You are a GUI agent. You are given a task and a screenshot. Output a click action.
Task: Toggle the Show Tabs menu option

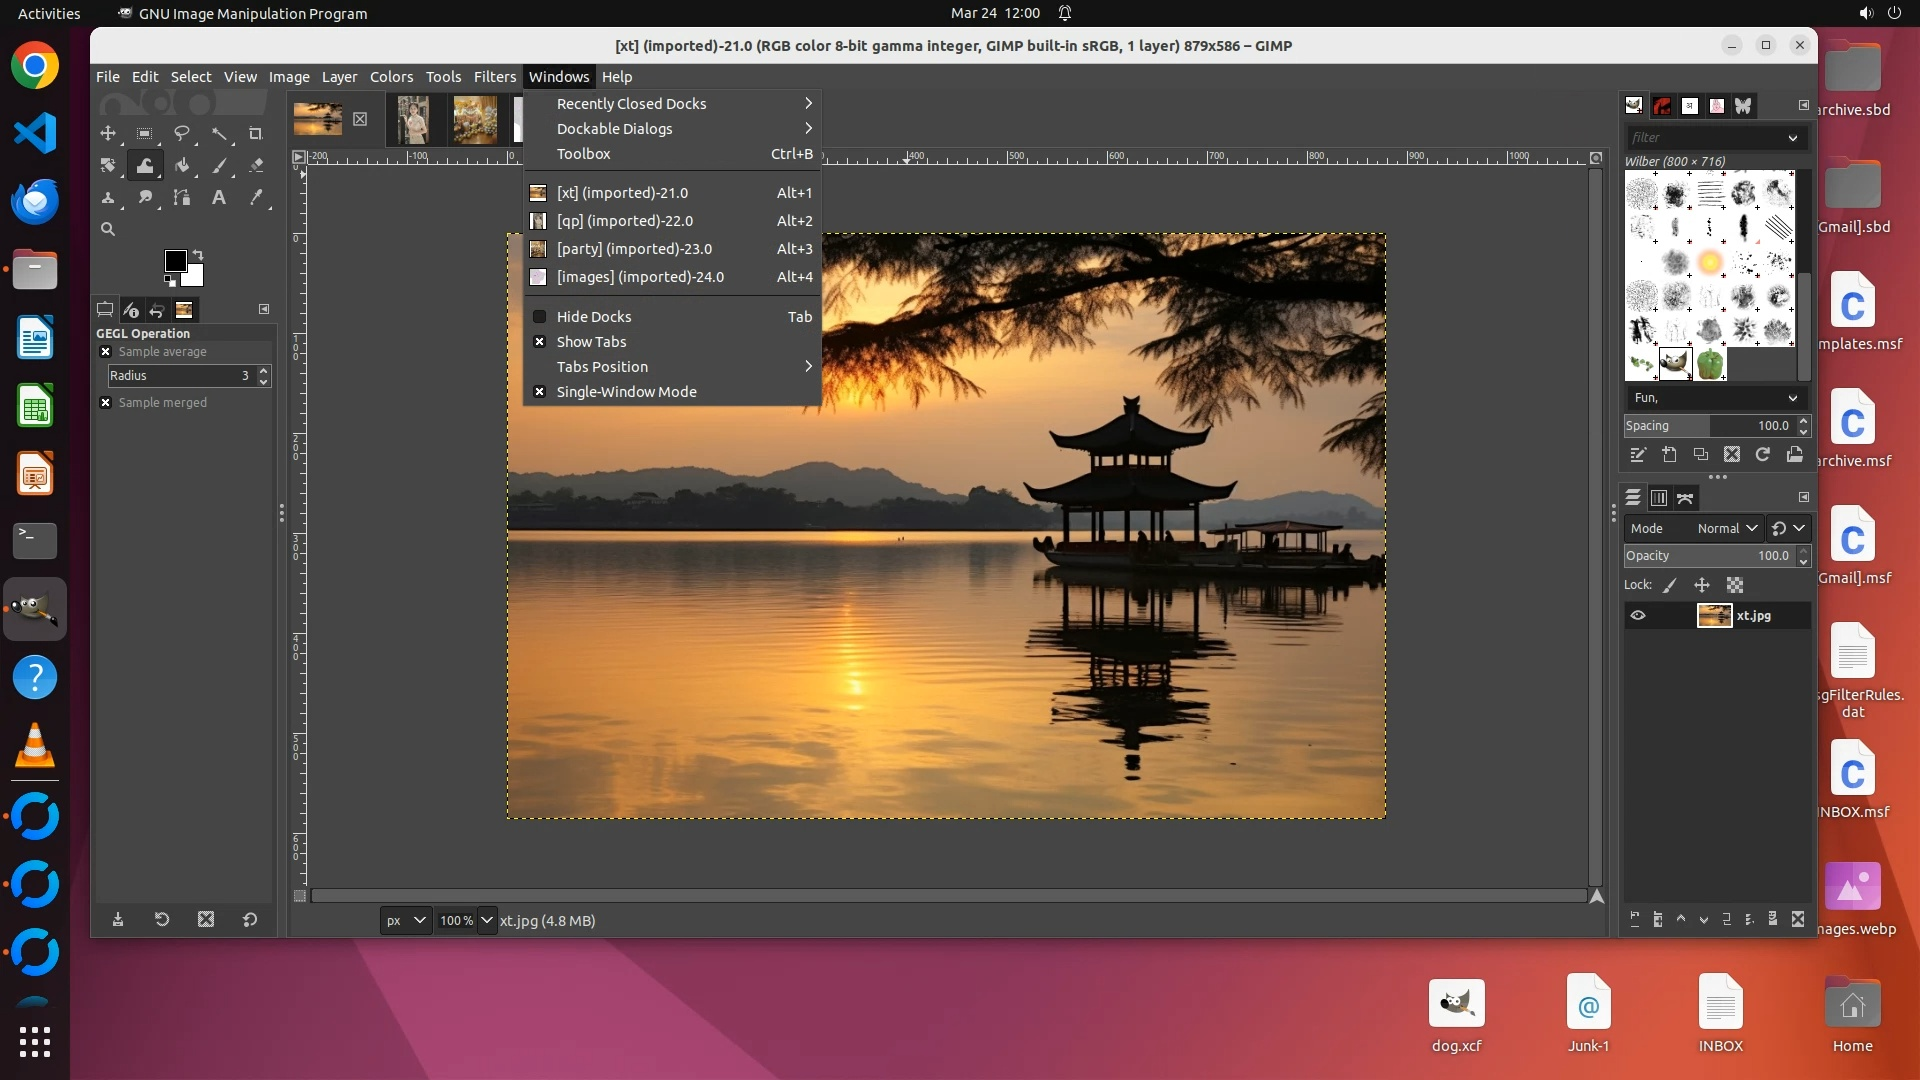pyautogui.click(x=591, y=342)
